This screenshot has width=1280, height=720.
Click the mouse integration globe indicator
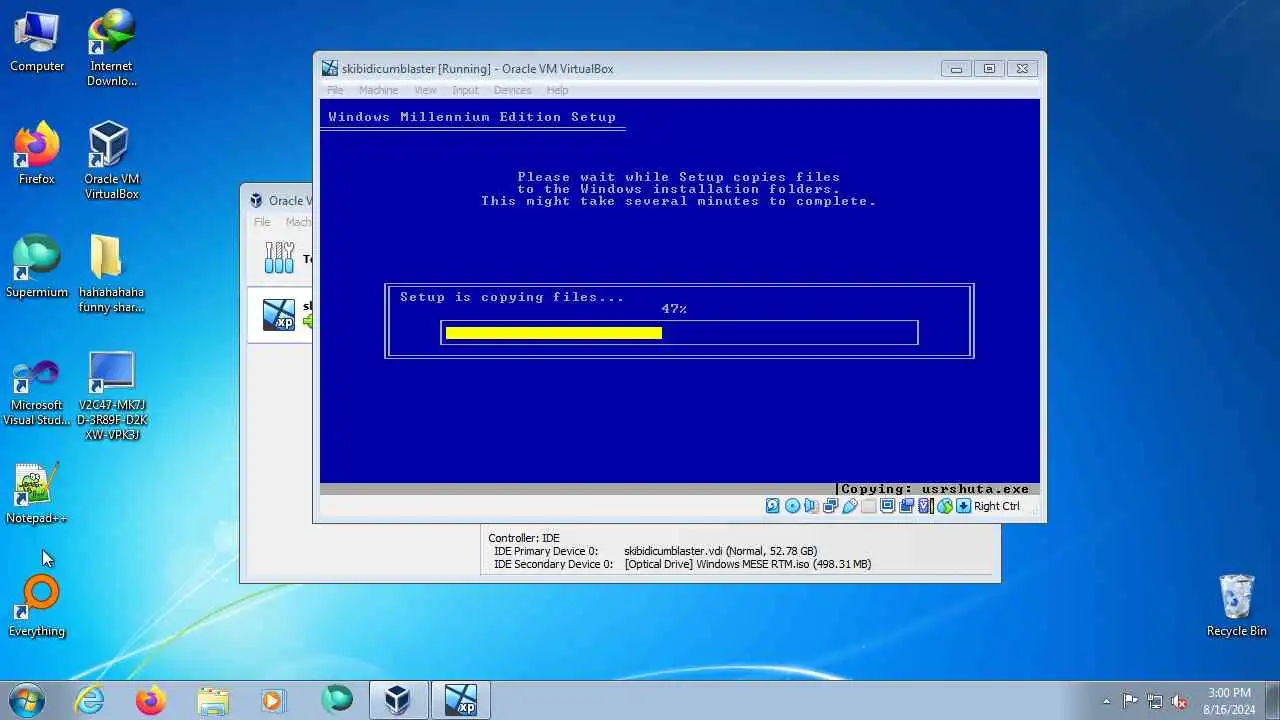click(x=944, y=506)
